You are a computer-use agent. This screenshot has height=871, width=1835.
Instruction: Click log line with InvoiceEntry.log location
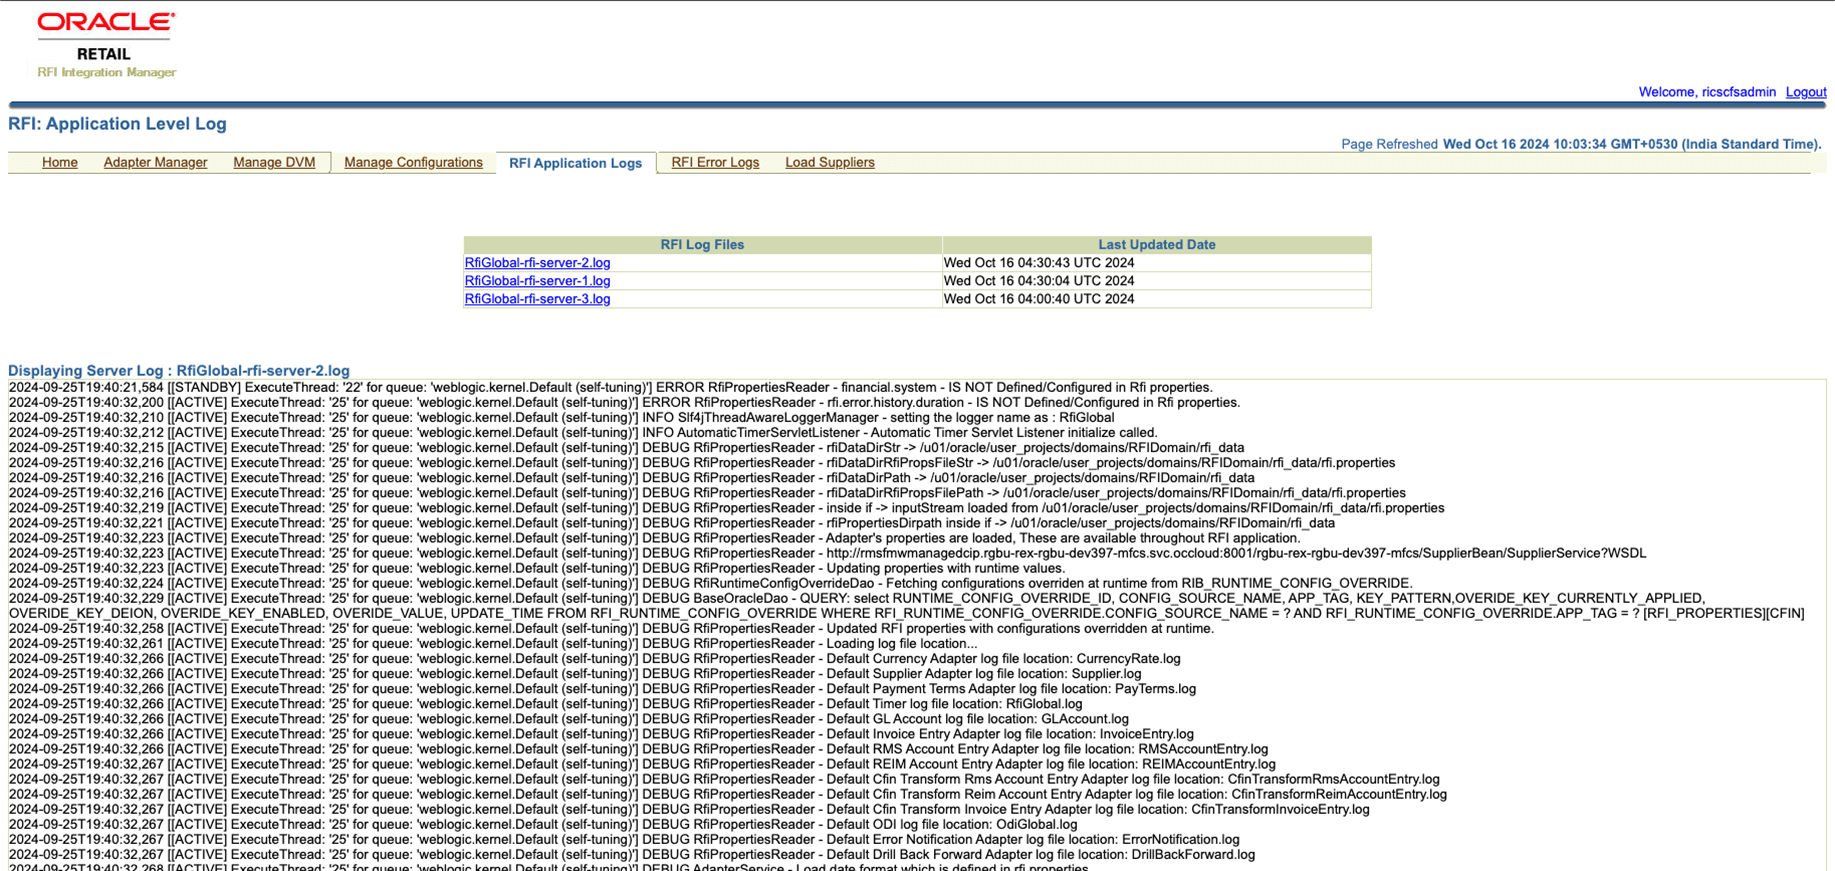tap(601, 734)
